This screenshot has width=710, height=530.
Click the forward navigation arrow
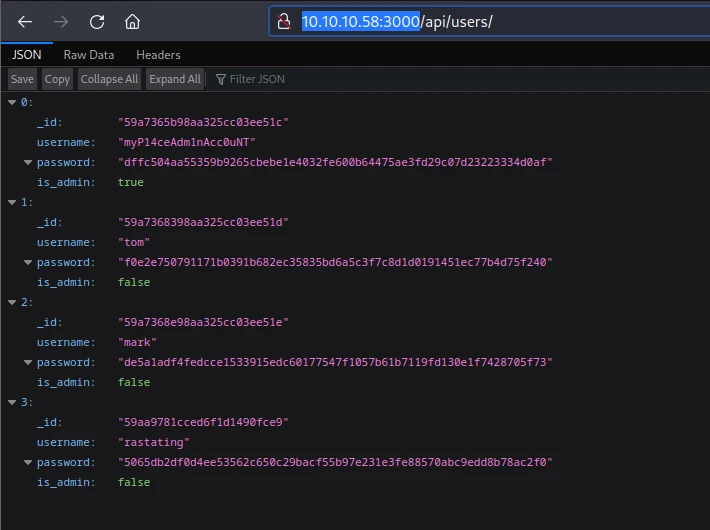click(x=61, y=21)
